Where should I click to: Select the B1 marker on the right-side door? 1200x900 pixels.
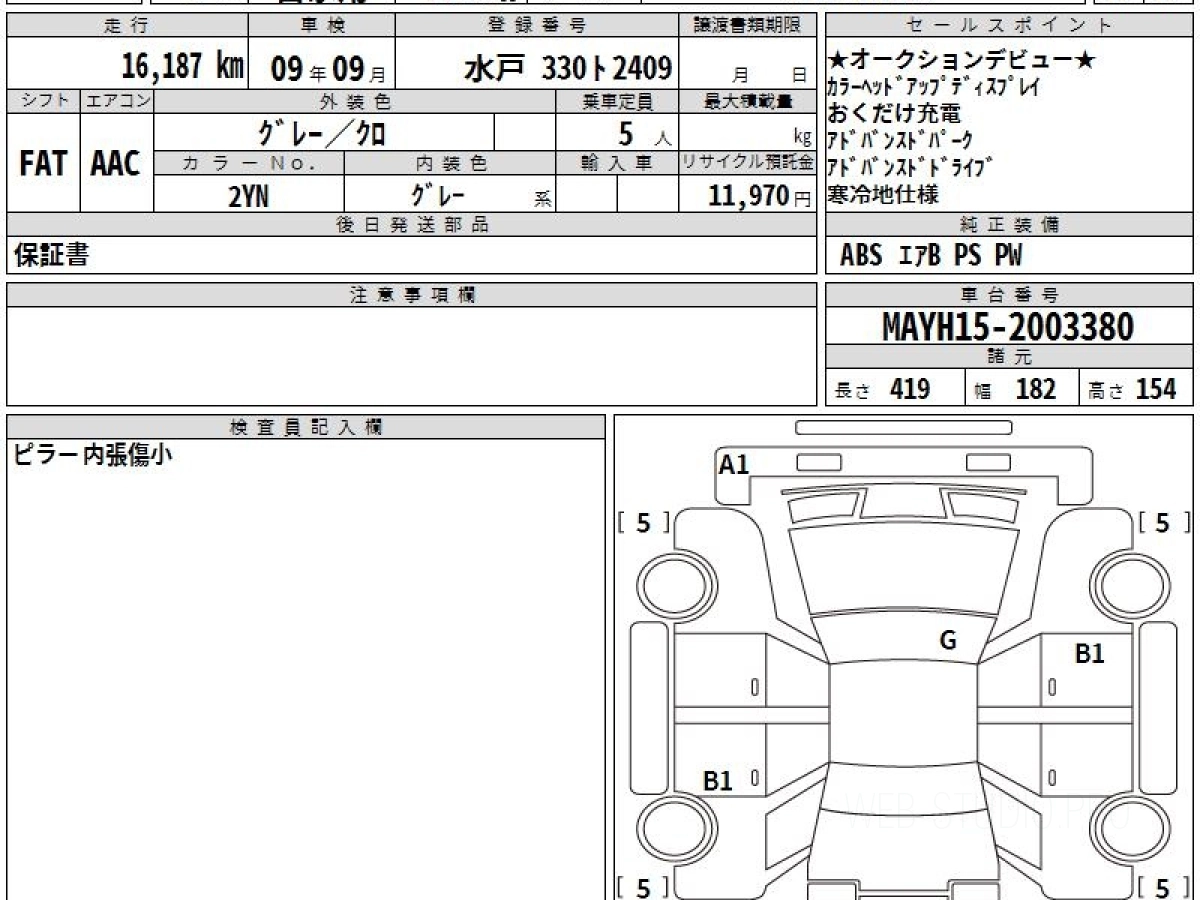point(1089,654)
